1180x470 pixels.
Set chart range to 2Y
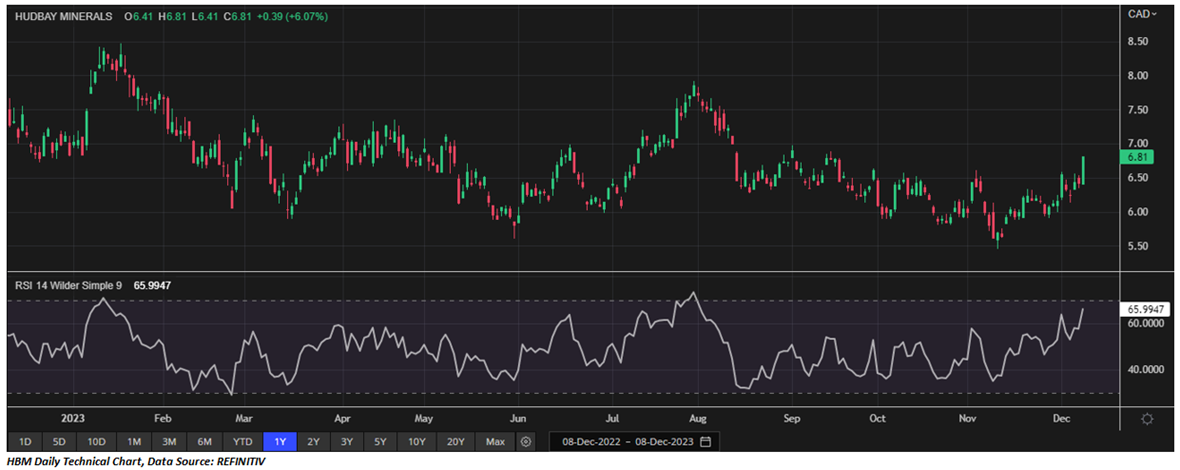(314, 441)
